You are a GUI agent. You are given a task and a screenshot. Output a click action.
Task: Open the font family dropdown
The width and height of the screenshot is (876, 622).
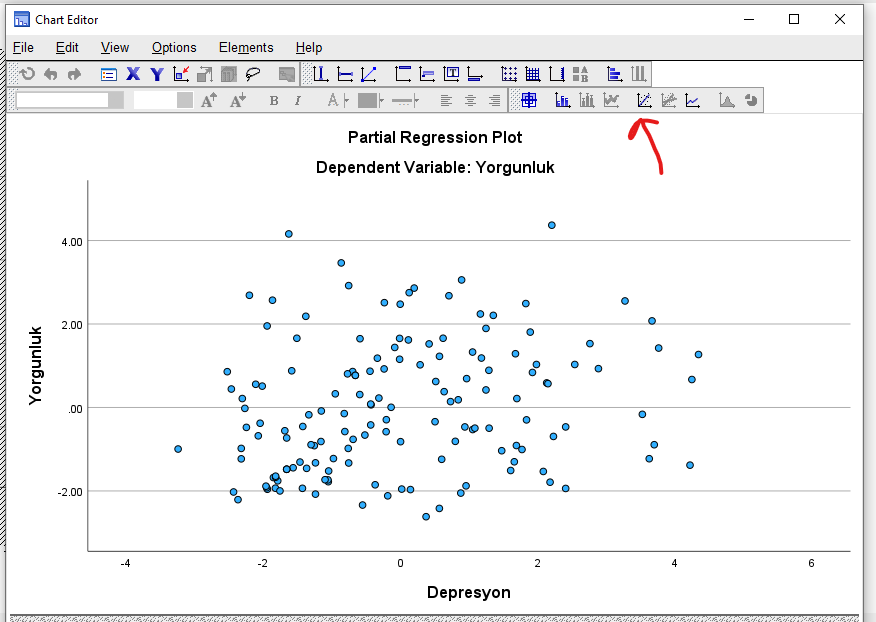(x=115, y=100)
